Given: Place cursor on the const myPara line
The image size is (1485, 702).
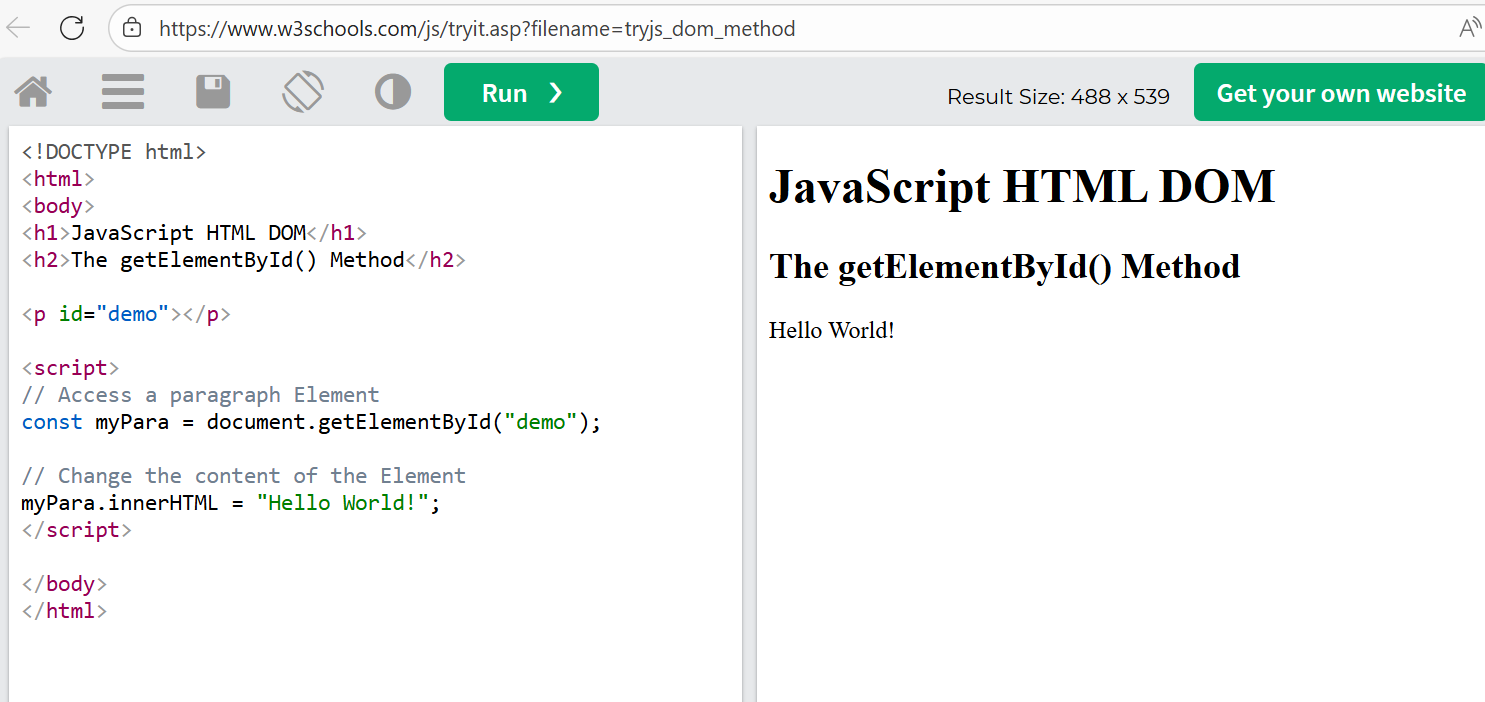Looking at the screenshot, I should (x=311, y=422).
